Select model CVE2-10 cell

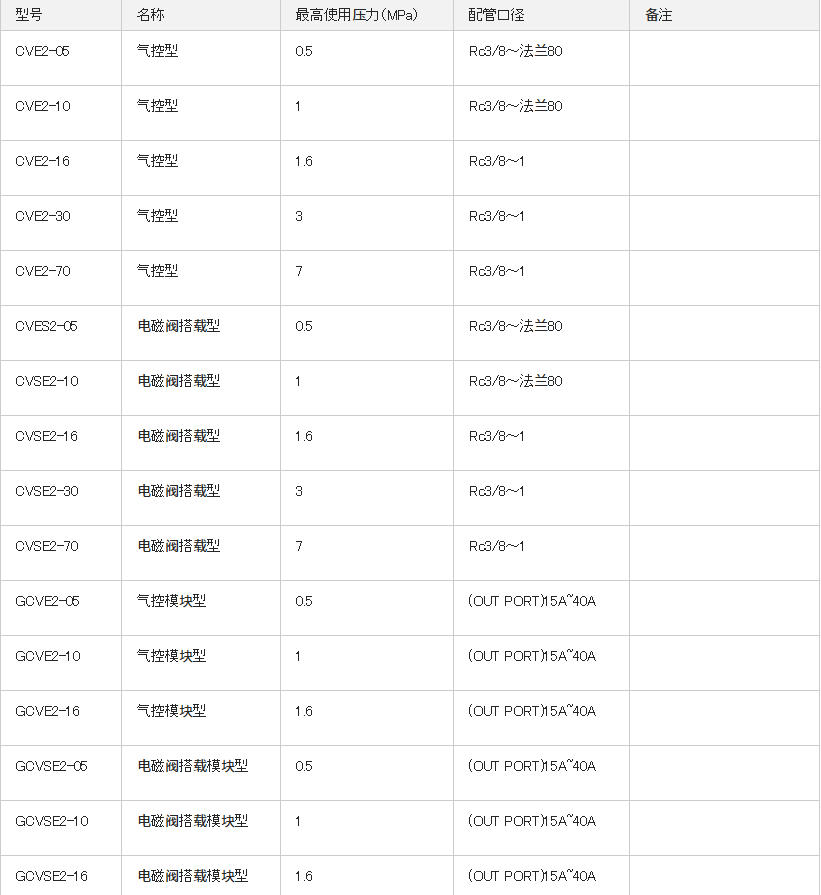43,106
